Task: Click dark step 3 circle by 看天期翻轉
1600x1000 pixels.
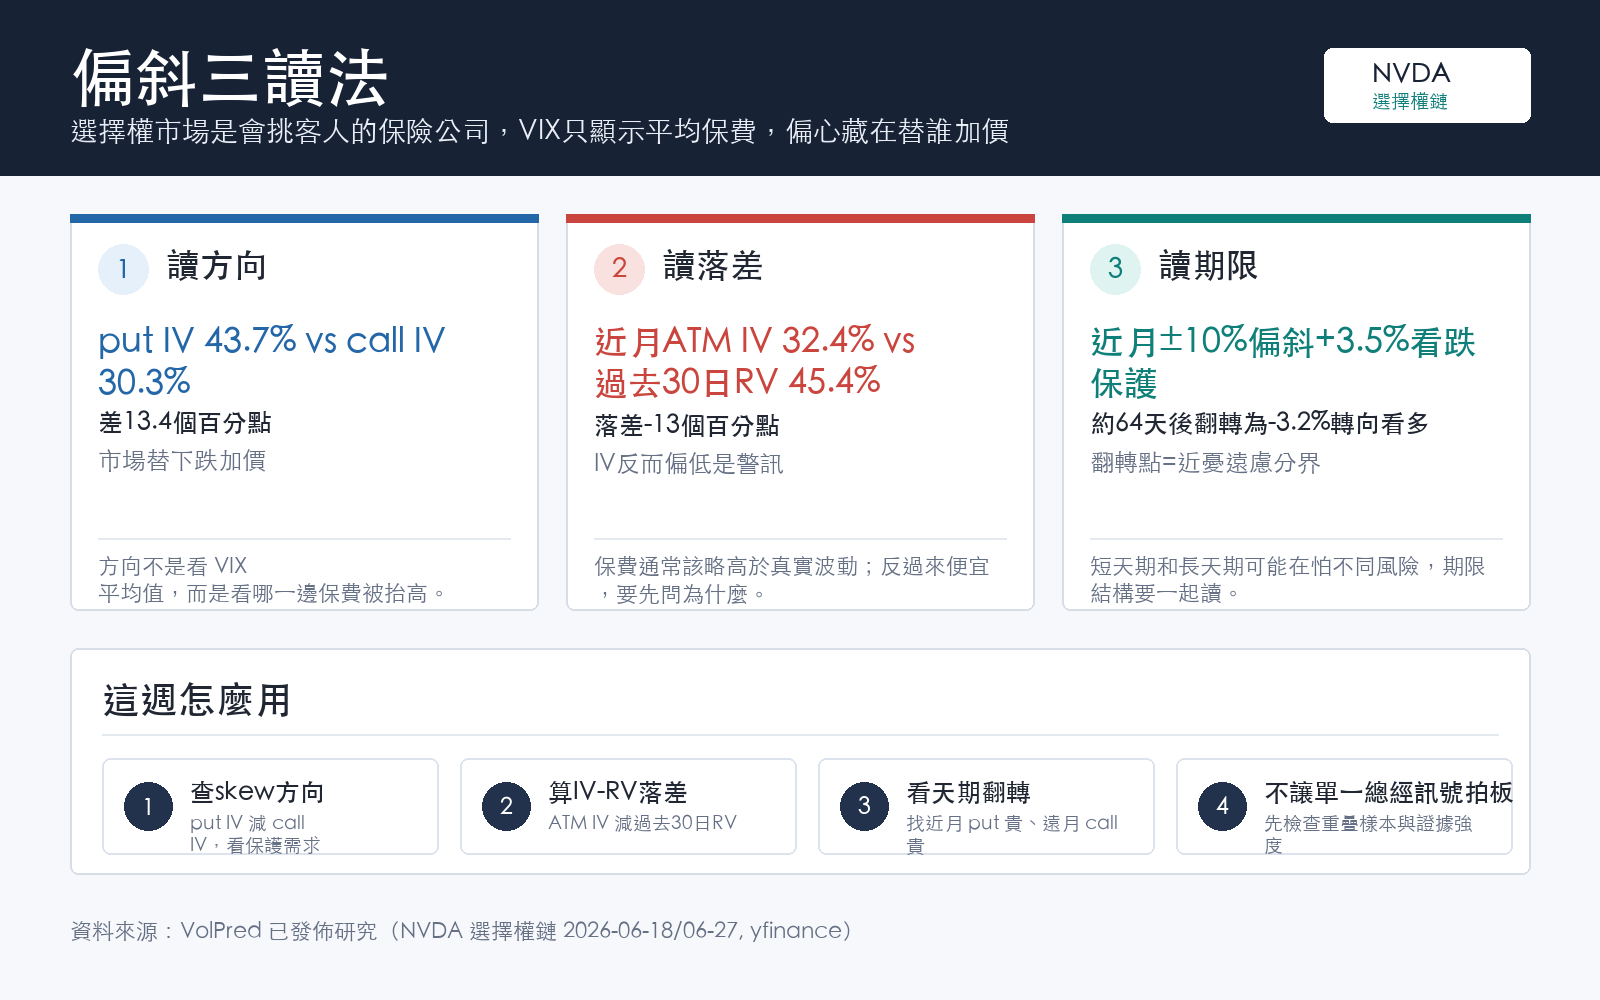Action: [864, 807]
